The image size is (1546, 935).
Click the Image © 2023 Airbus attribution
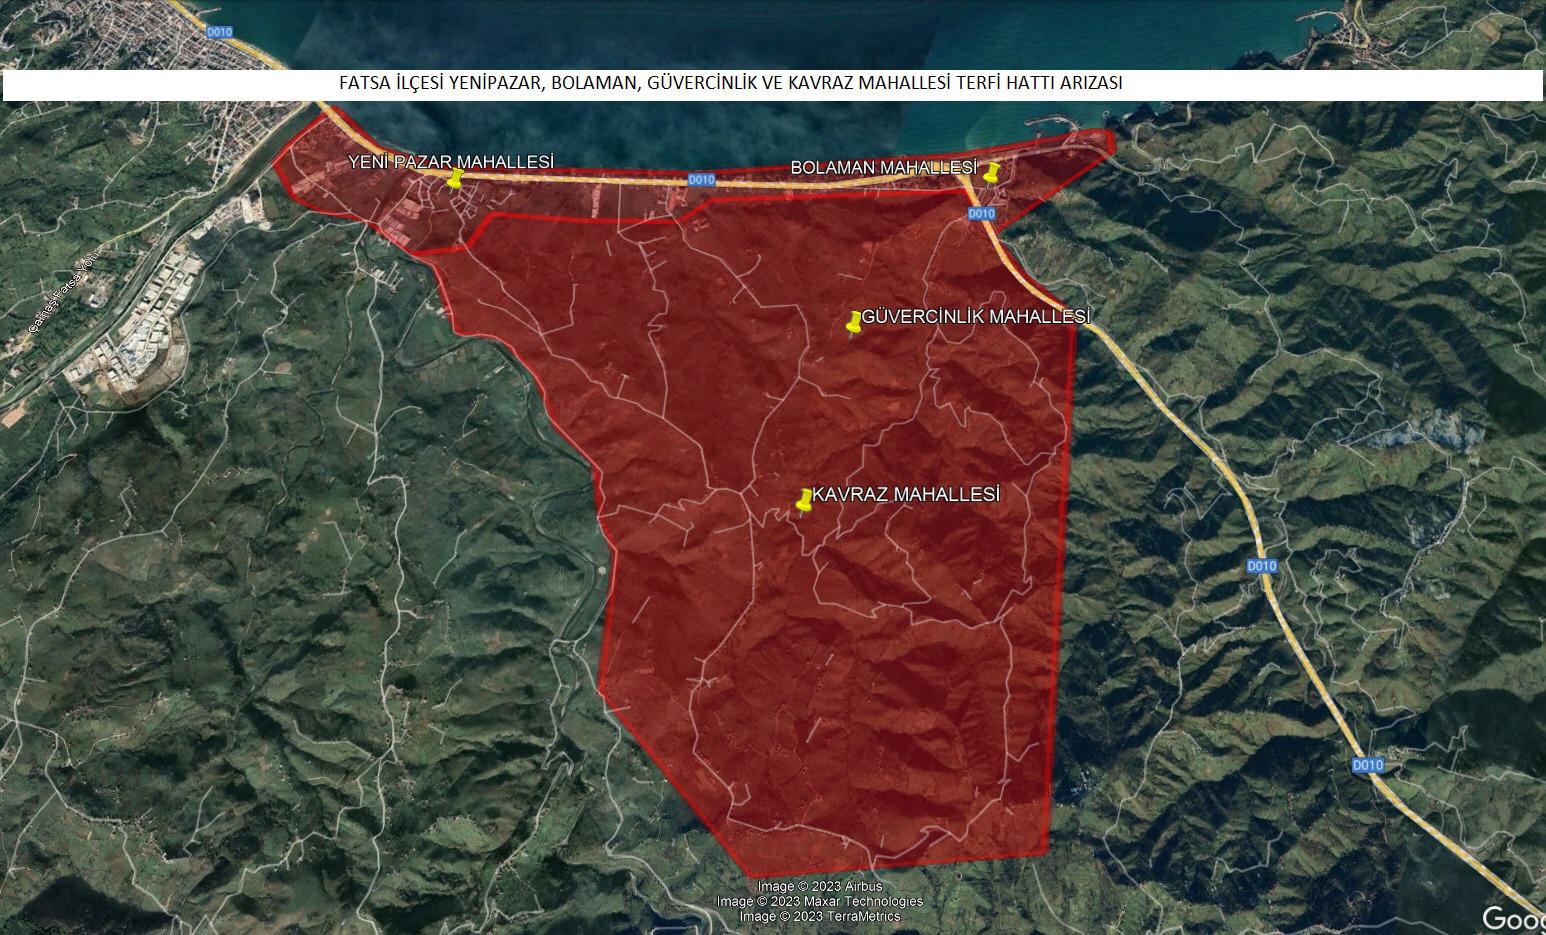(820, 886)
